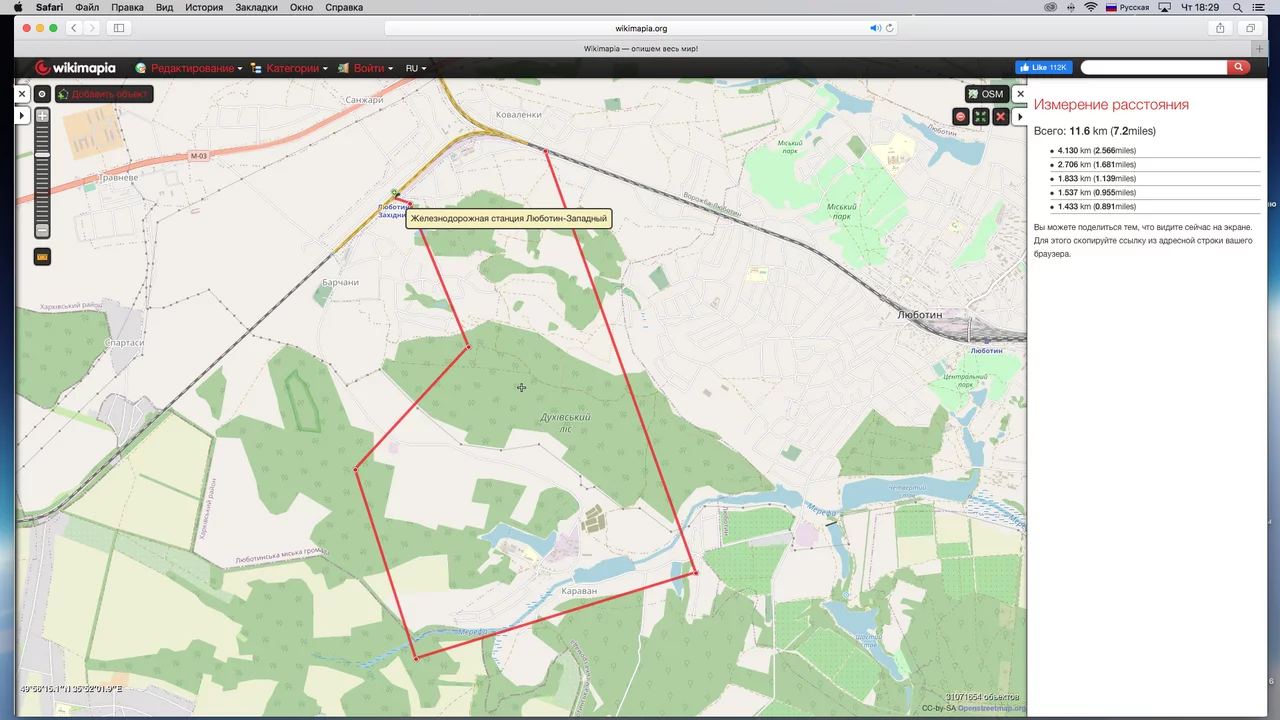This screenshot has width=1280, height=720.
Task: Click the Время clock Чт 18:29
Action: tap(1200, 7)
